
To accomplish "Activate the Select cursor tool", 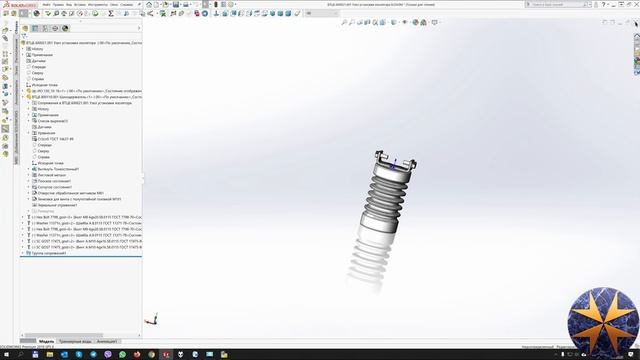I will (205, 4).
